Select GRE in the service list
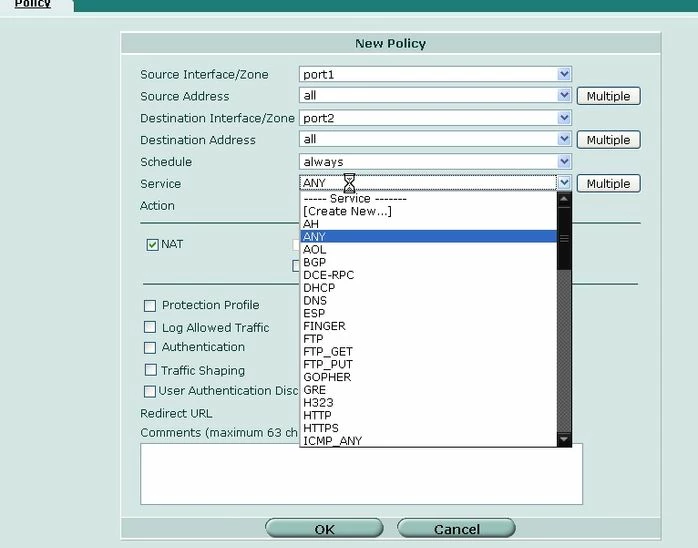The width and height of the screenshot is (698, 548). pyautogui.click(x=429, y=390)
